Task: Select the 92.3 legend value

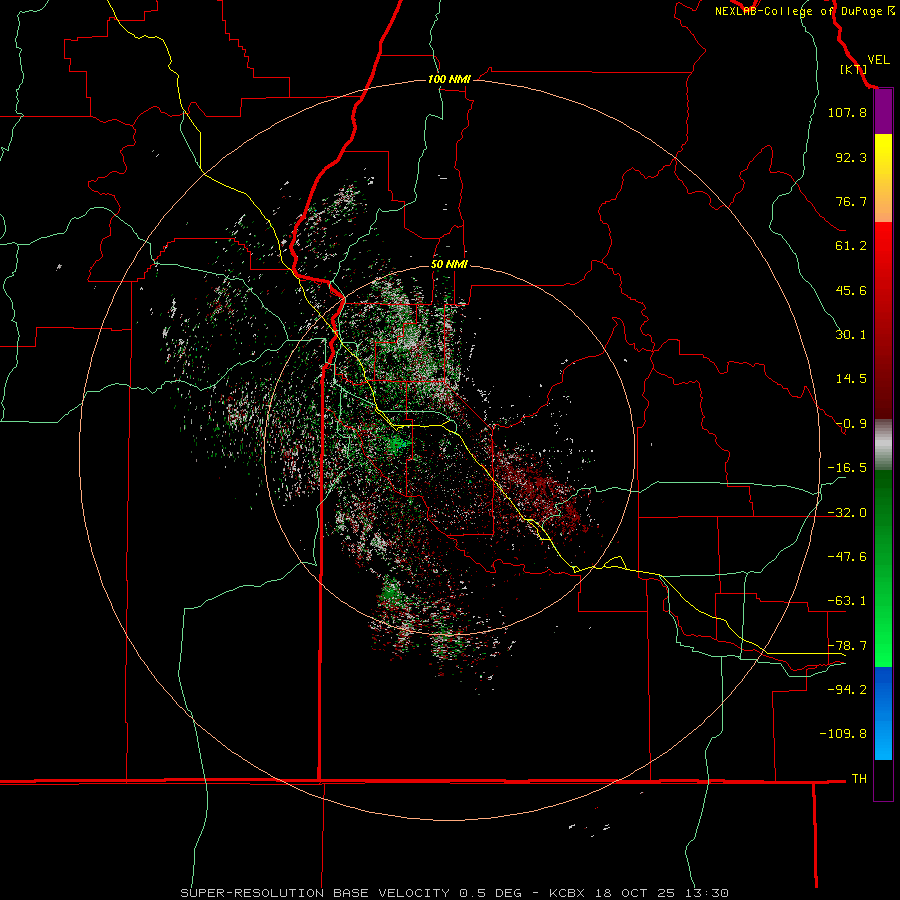Action: point(851,157)
